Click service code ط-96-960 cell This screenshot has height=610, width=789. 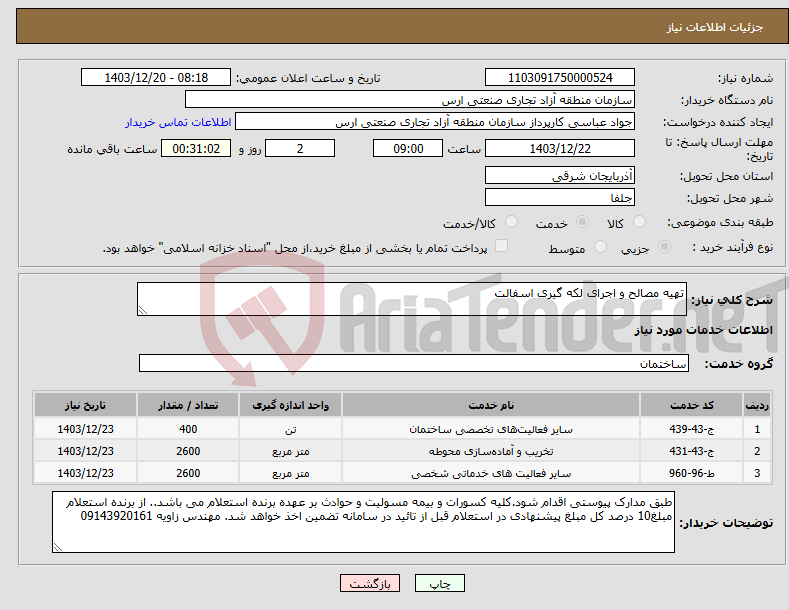pos(691,473)
